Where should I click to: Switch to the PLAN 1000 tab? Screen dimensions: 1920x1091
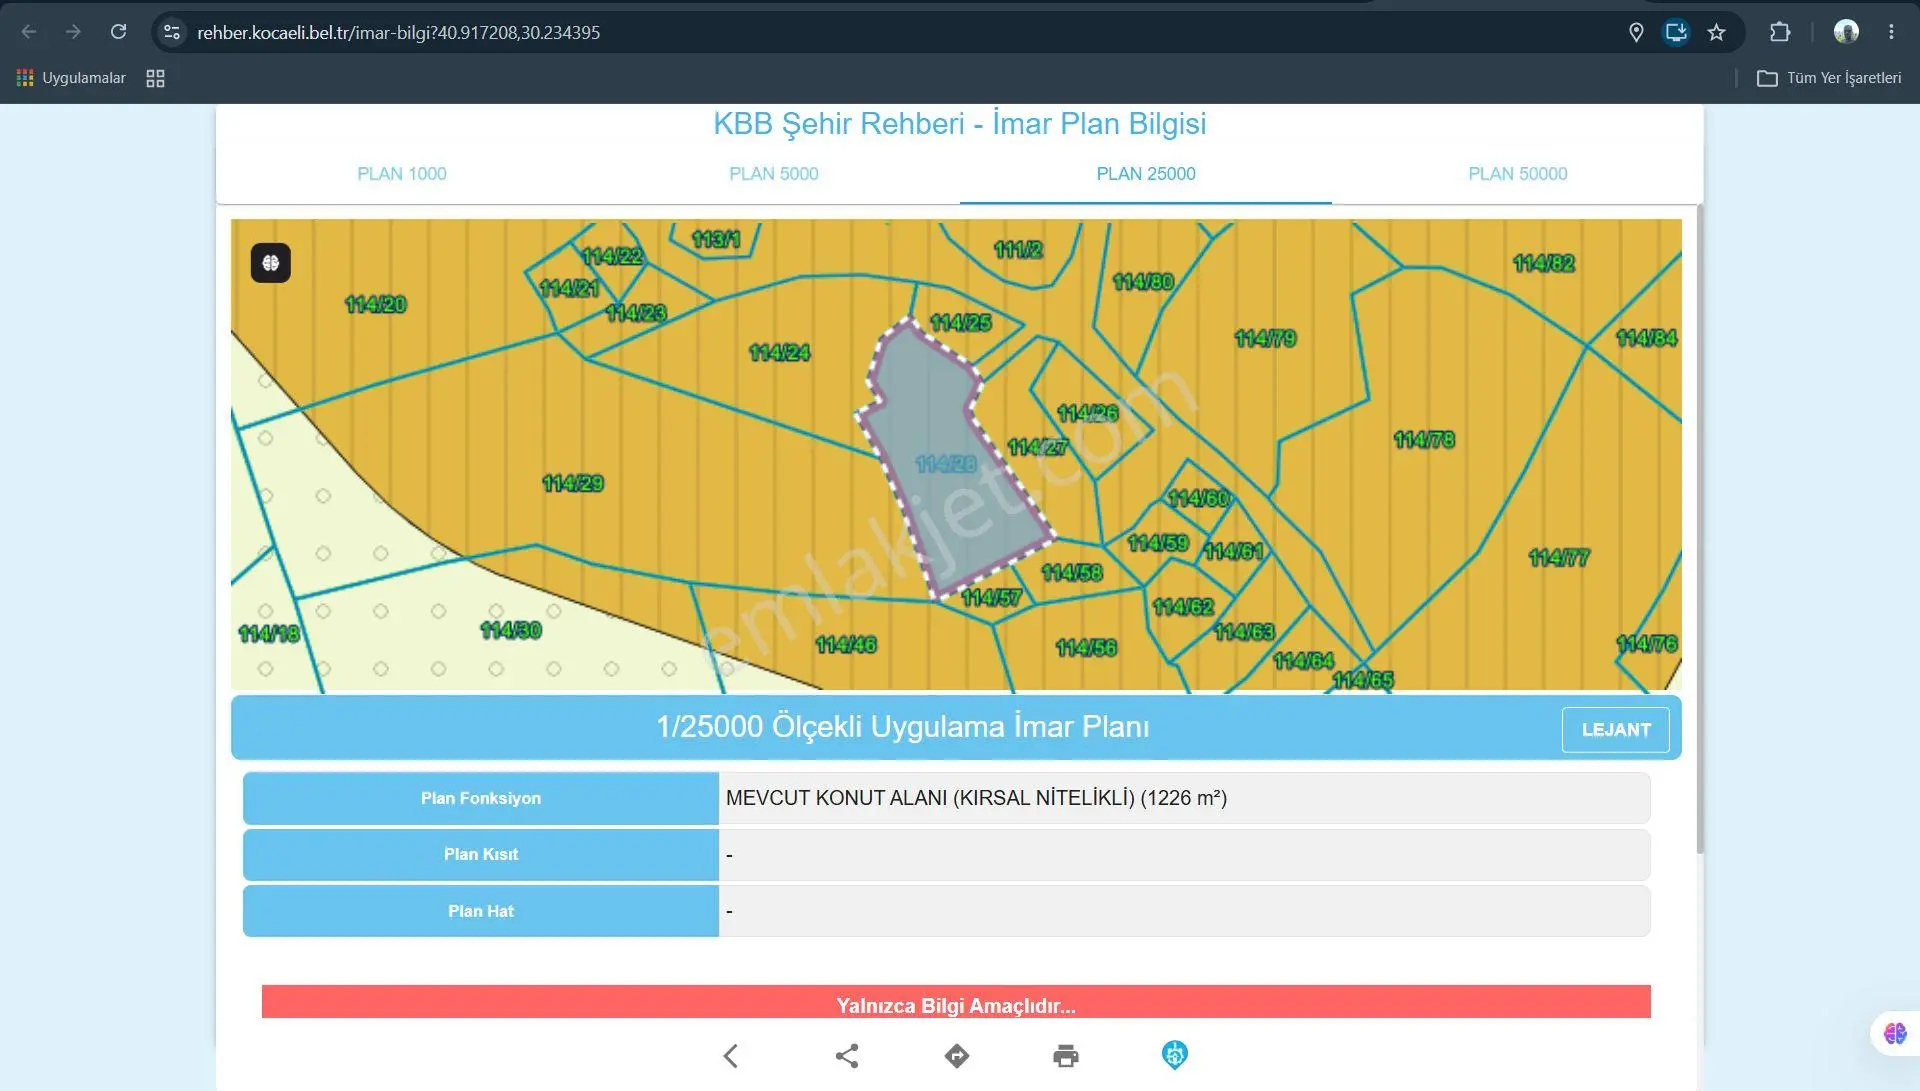point(402,174)
